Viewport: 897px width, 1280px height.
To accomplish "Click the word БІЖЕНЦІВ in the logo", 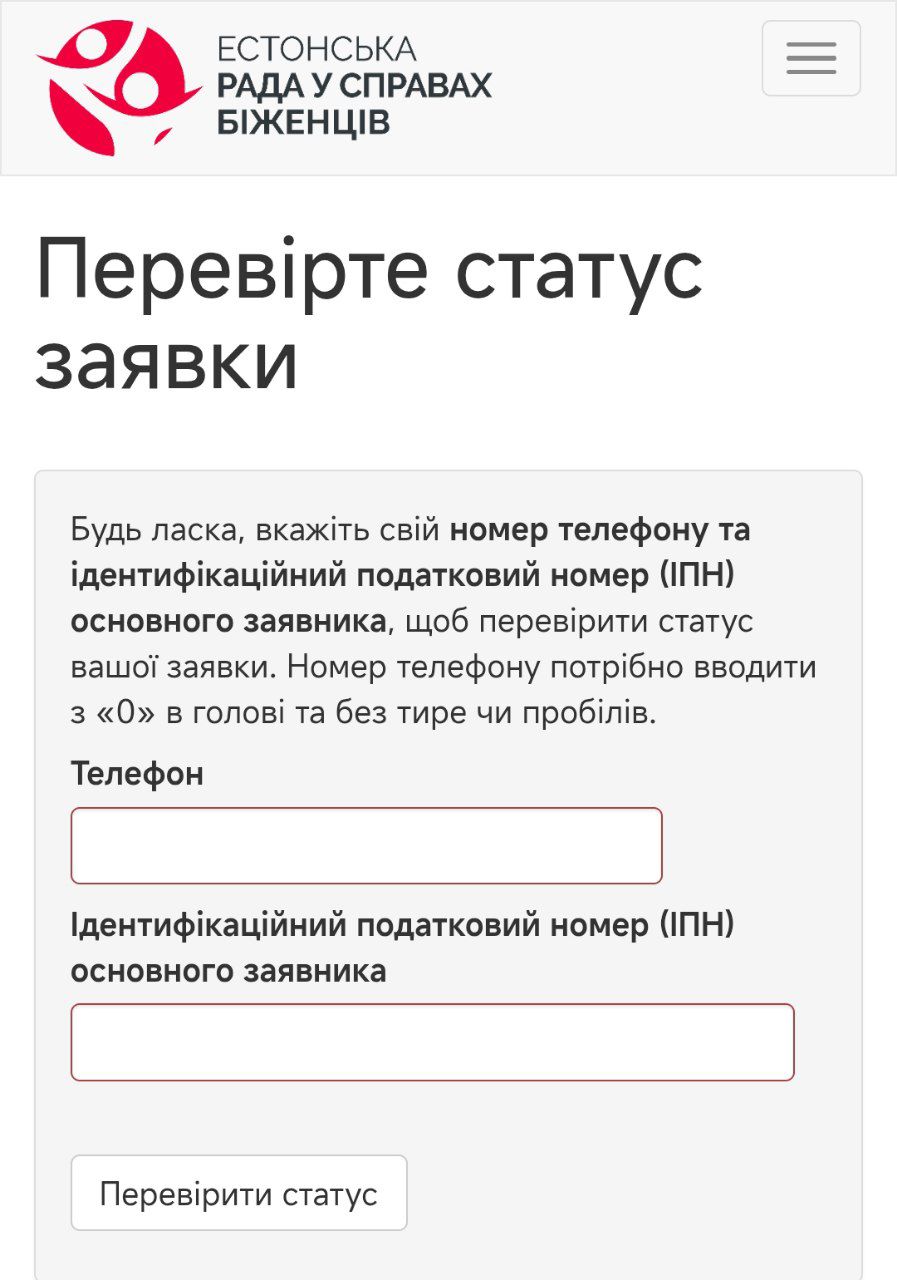I will (x=303, y=122).
